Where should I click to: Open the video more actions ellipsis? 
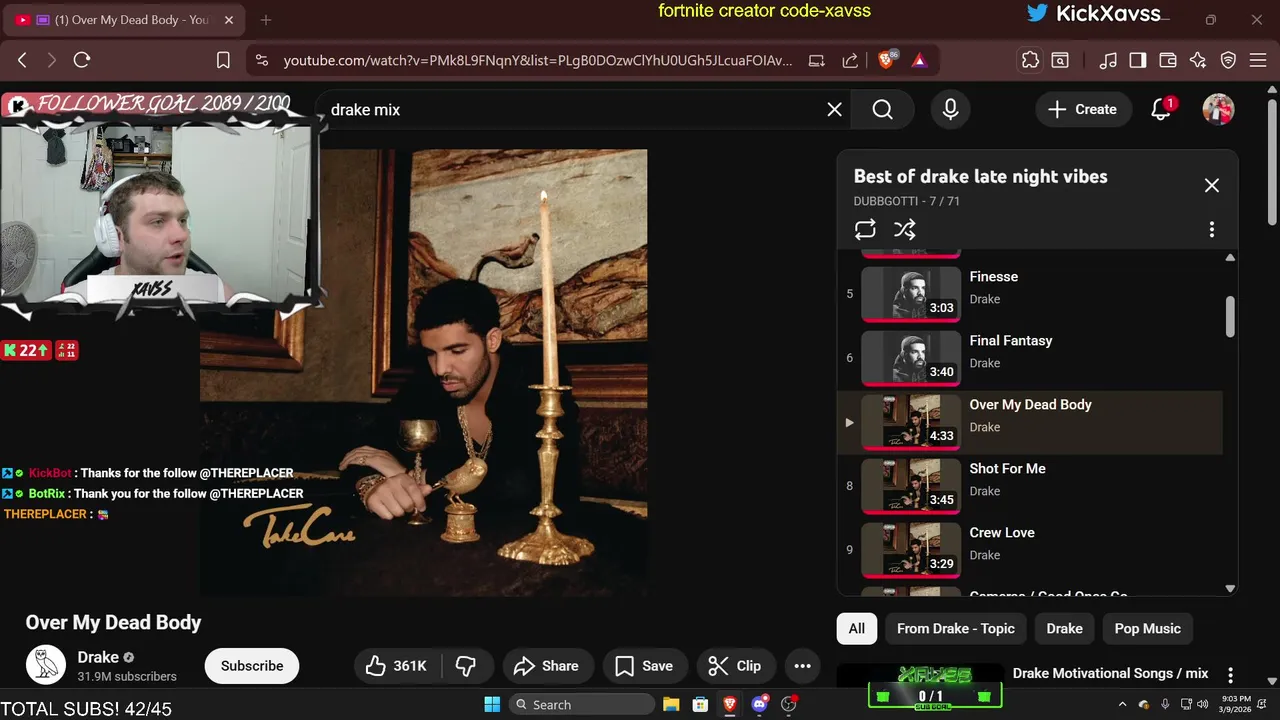[802, 666]
